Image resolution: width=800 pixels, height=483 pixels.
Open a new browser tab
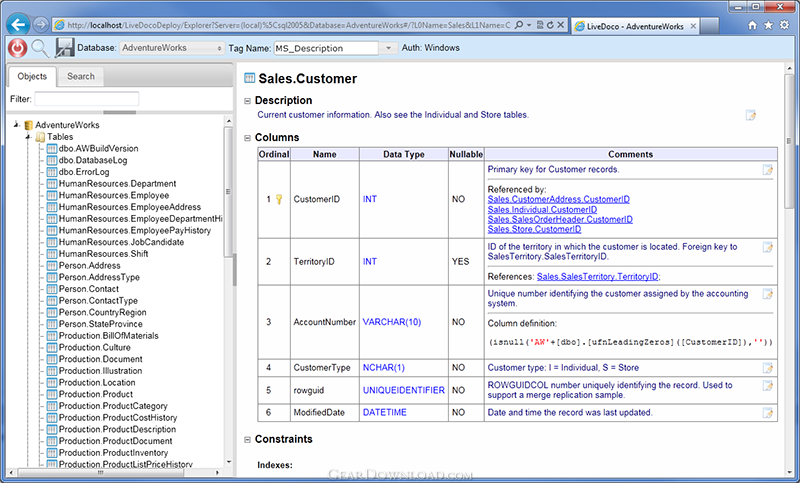710,27
